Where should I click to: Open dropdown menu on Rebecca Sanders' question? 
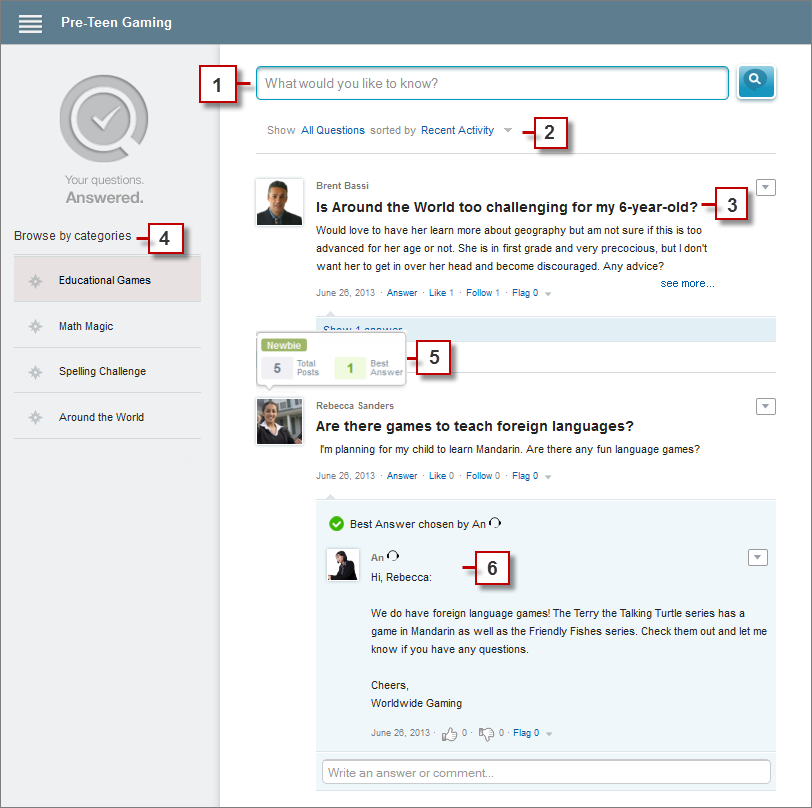click(765, 407)
